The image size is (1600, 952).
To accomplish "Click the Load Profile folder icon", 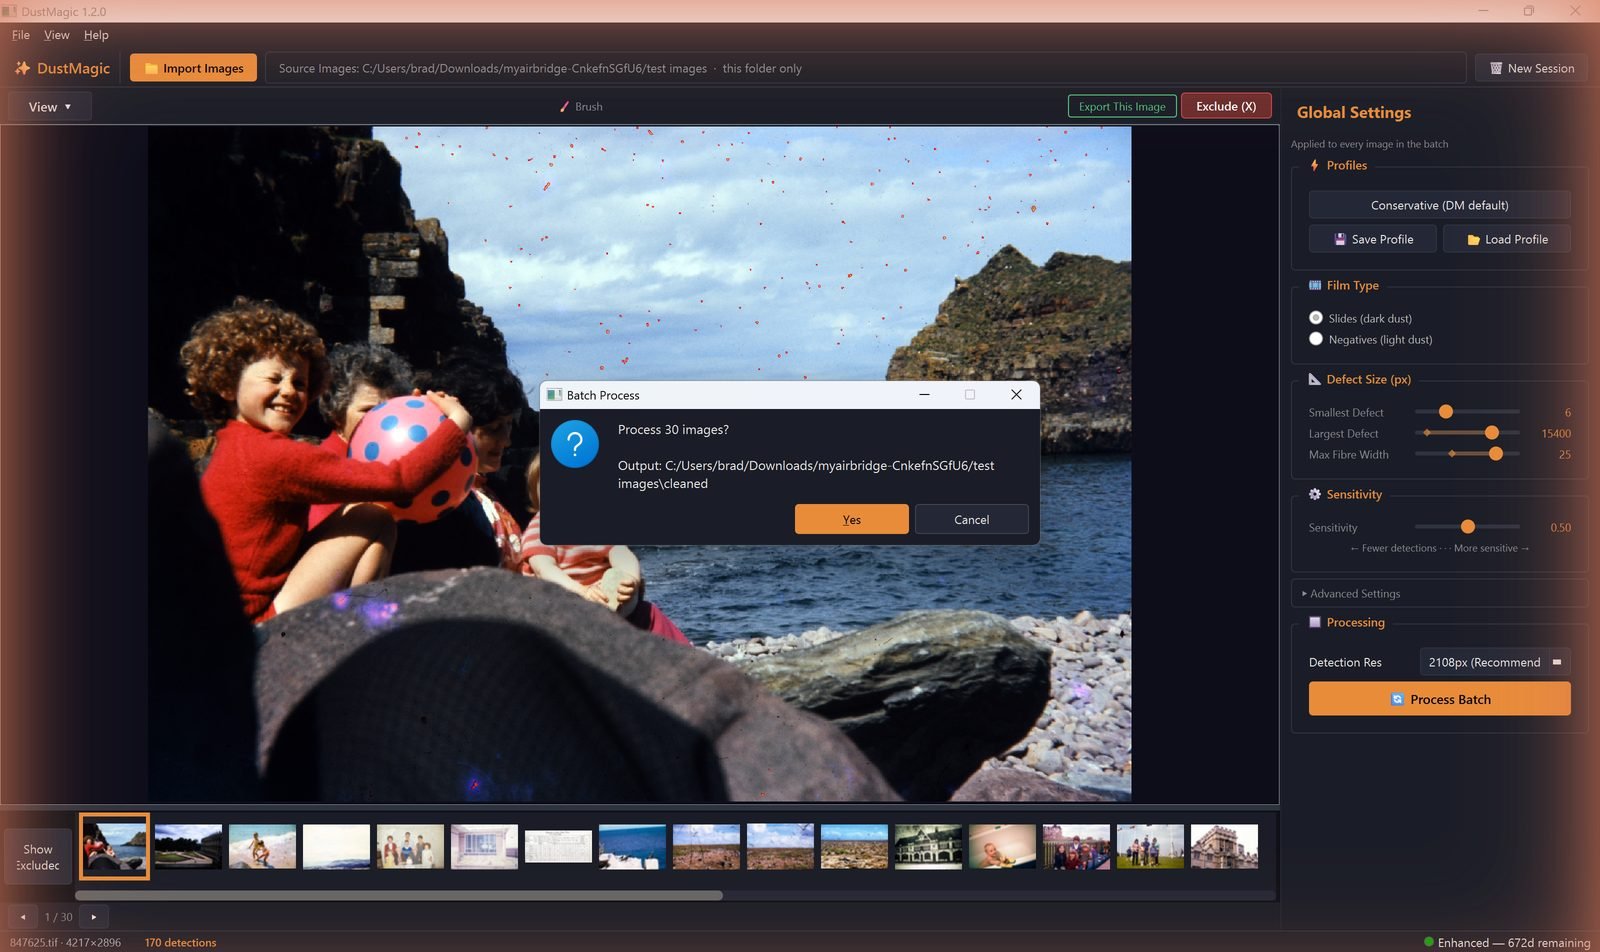I will point(1473,240).
